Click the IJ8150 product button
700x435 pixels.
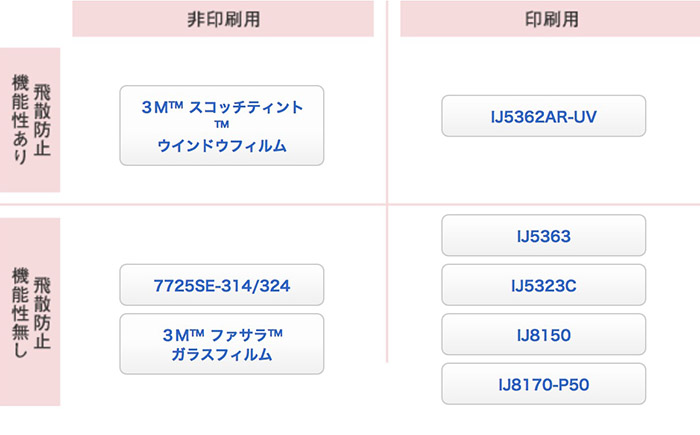(543, 335)
